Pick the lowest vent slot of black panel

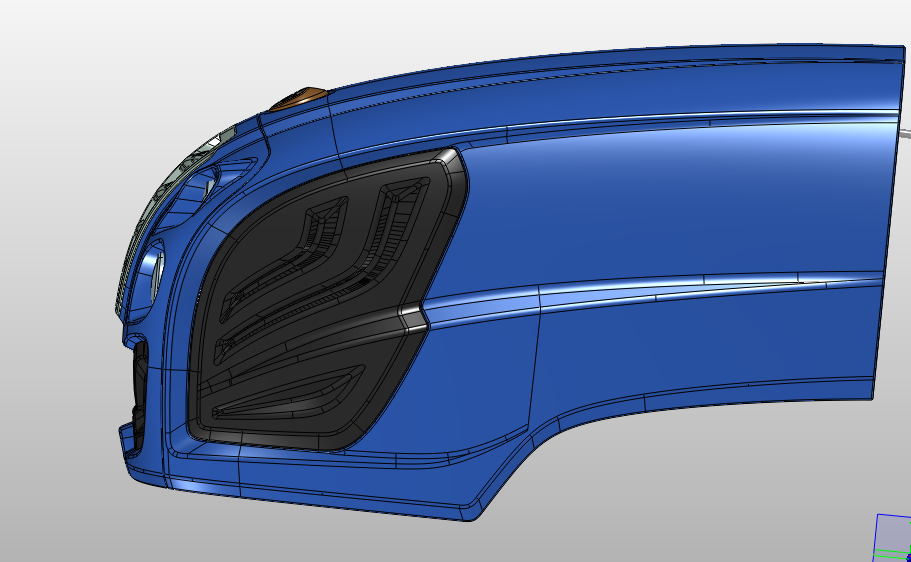click(290, 397)
